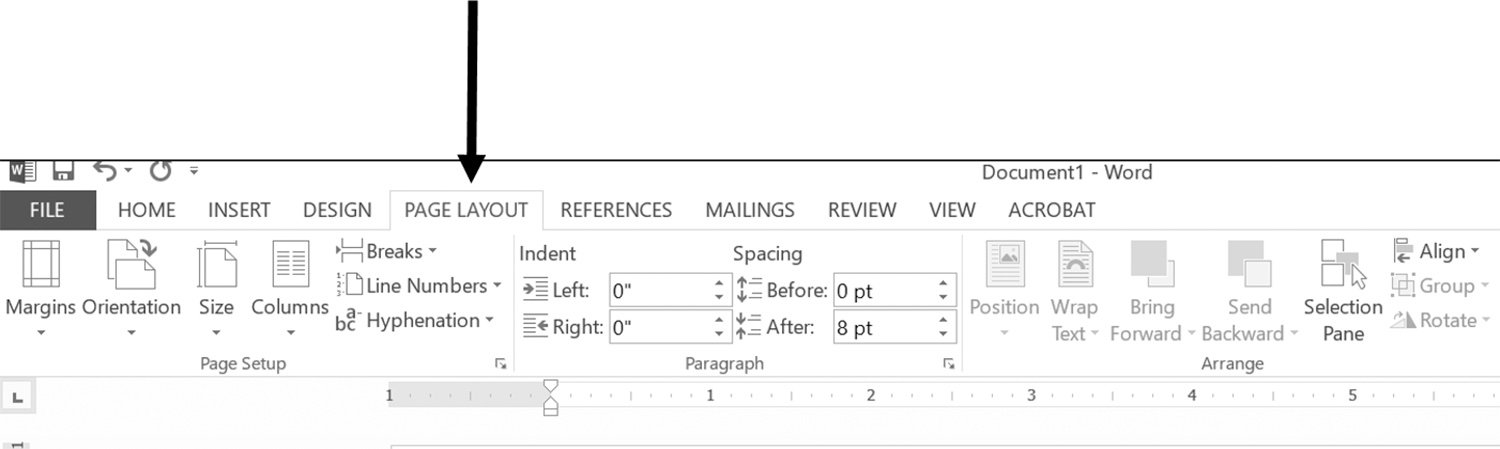
Task: Open the Page Setup dialog launcher
Action: 501,365
